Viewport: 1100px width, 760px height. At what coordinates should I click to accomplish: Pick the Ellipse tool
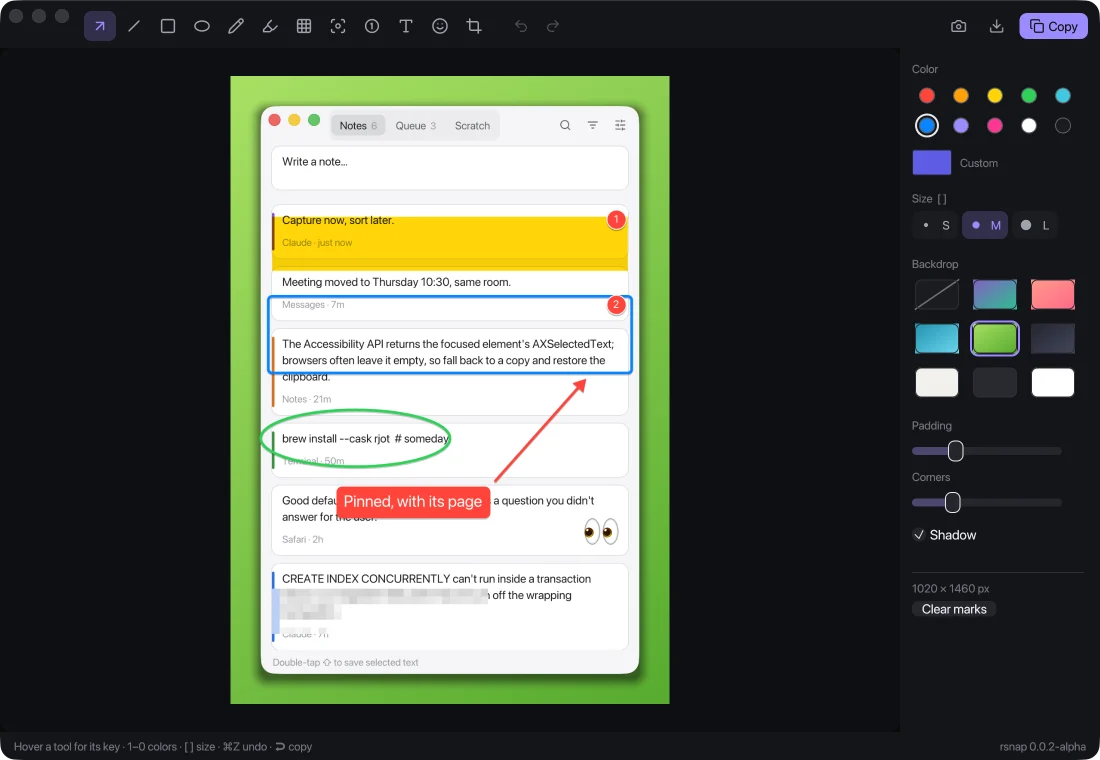(x=202, y=27)
